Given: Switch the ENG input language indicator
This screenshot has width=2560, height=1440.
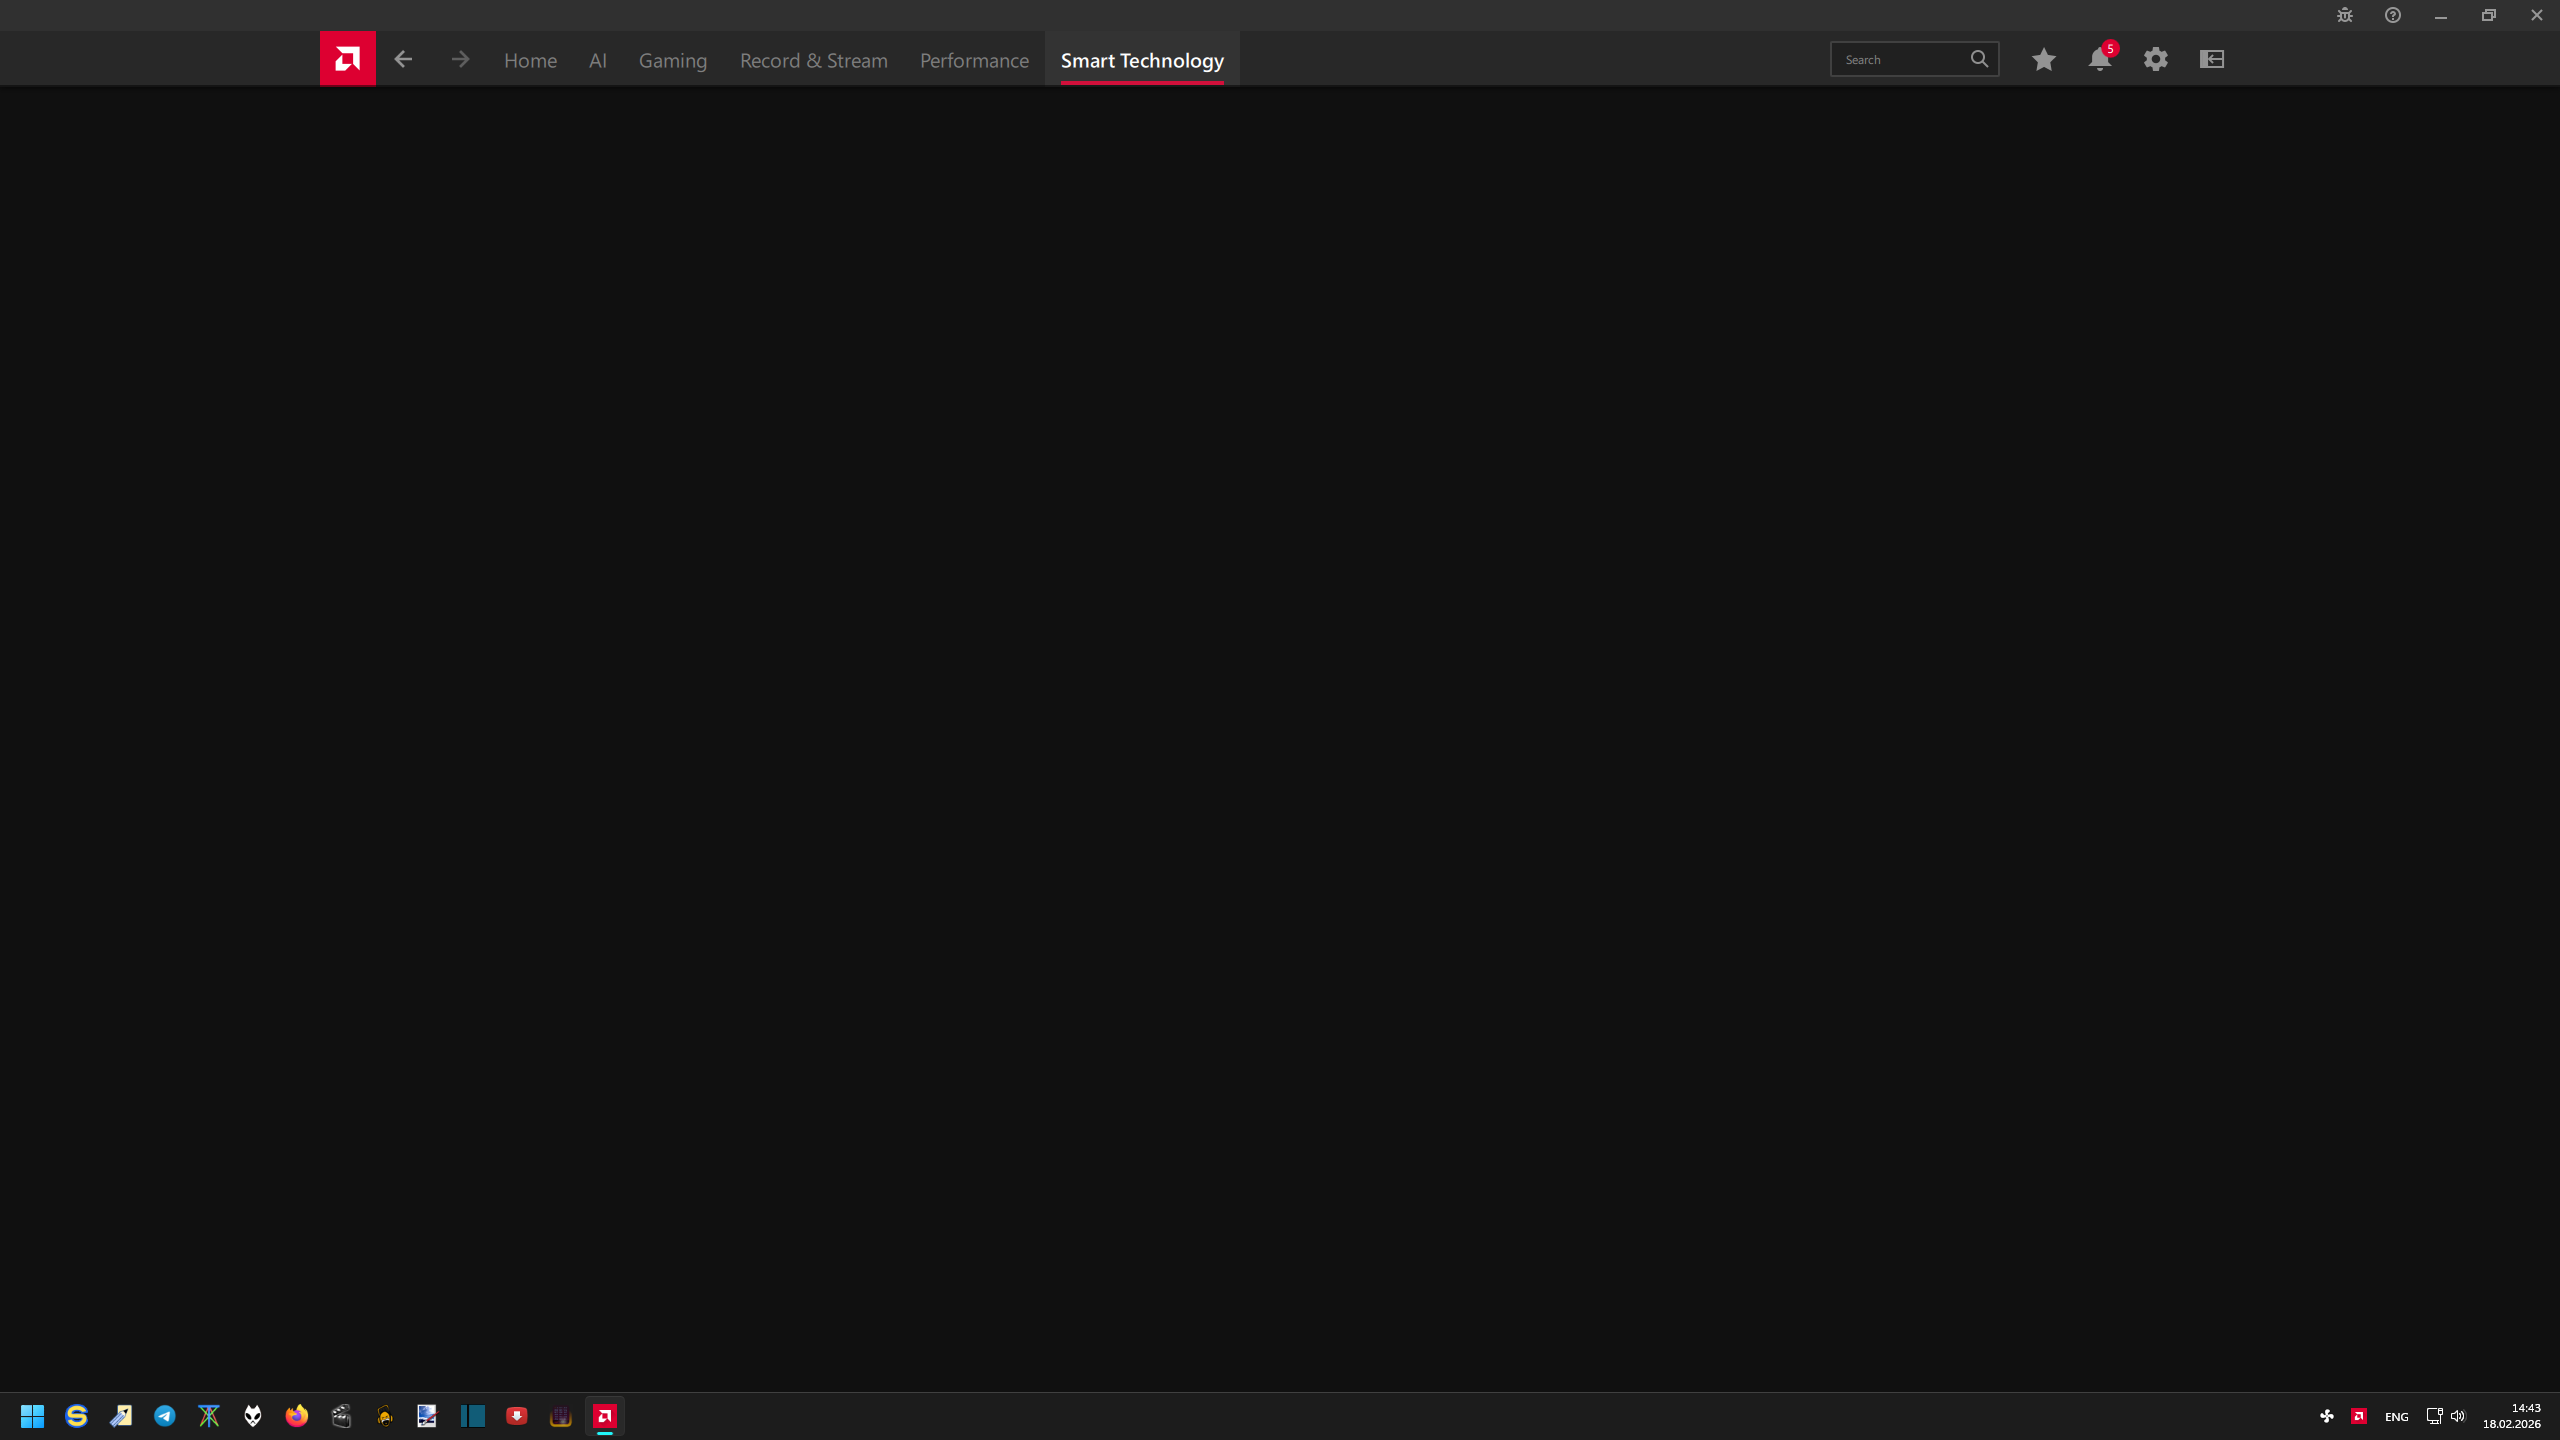Looking at the screenshot, I should 2396,1417.
